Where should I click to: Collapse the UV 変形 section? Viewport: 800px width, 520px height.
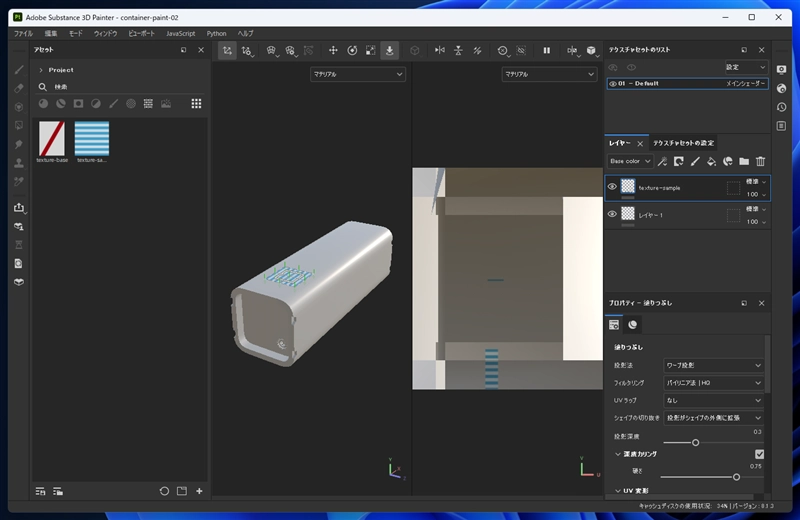click(x=618, y=491)
